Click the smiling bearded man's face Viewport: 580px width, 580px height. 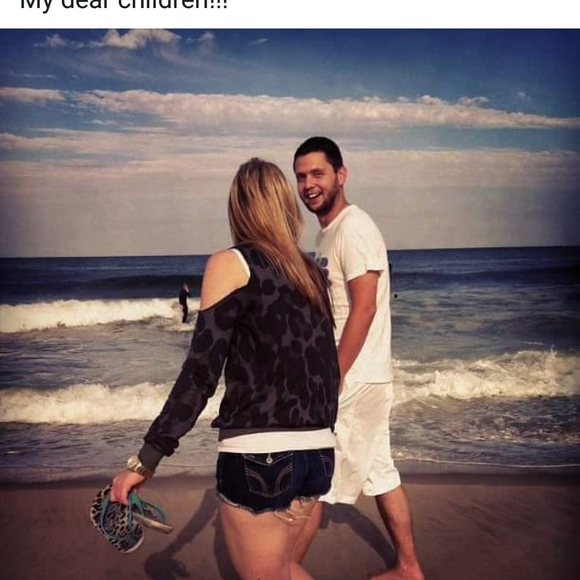318,182
